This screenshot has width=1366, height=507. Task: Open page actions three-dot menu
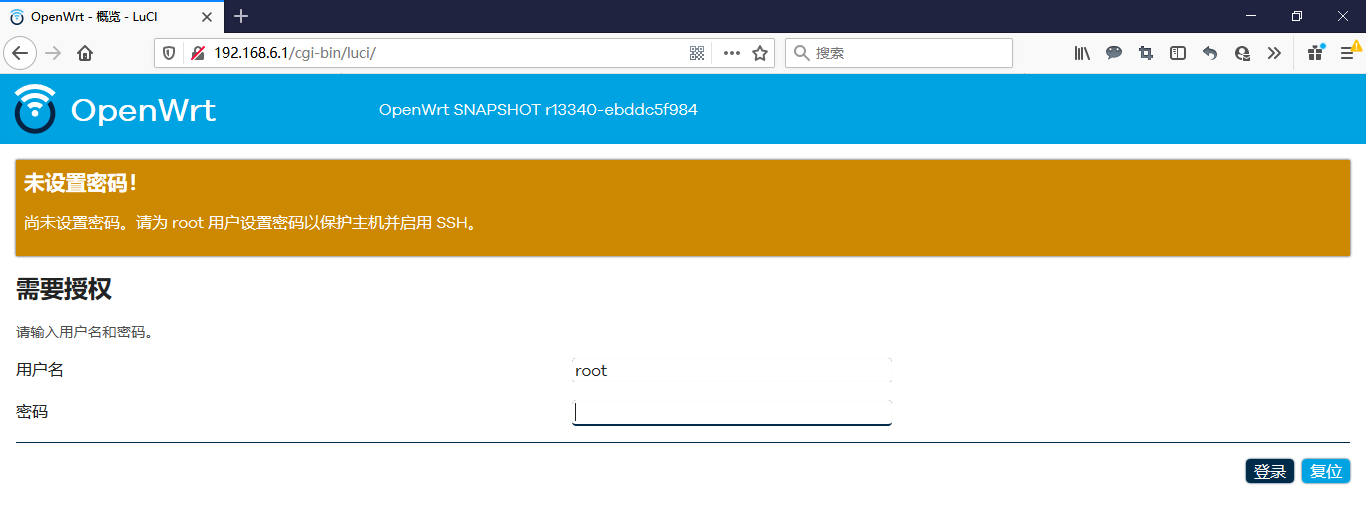[x=732, y=53]
